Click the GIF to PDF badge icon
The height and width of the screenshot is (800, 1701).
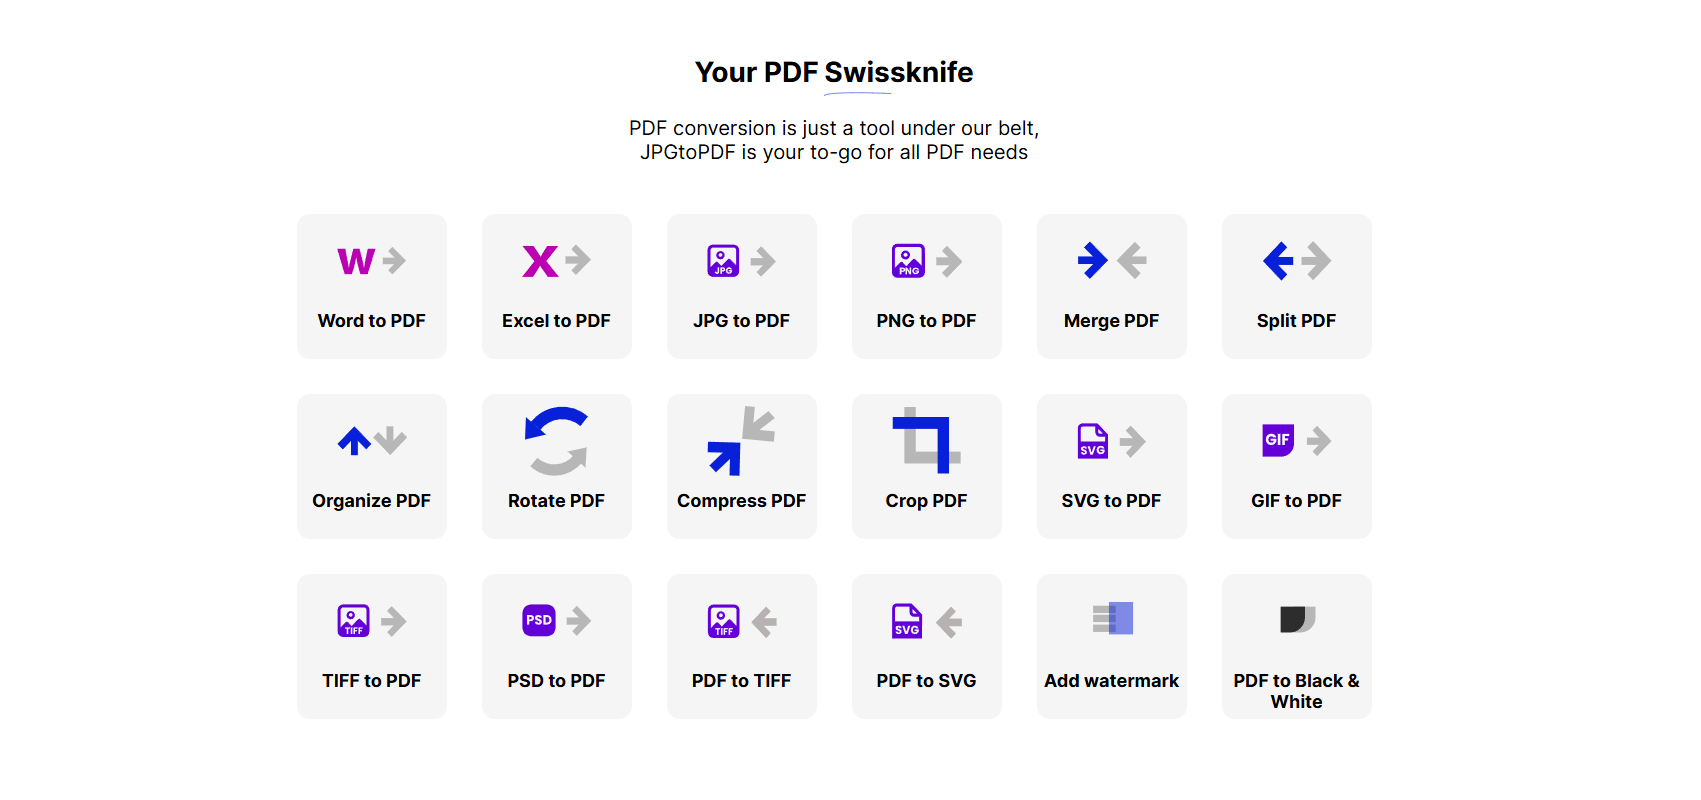[1278, 440]
